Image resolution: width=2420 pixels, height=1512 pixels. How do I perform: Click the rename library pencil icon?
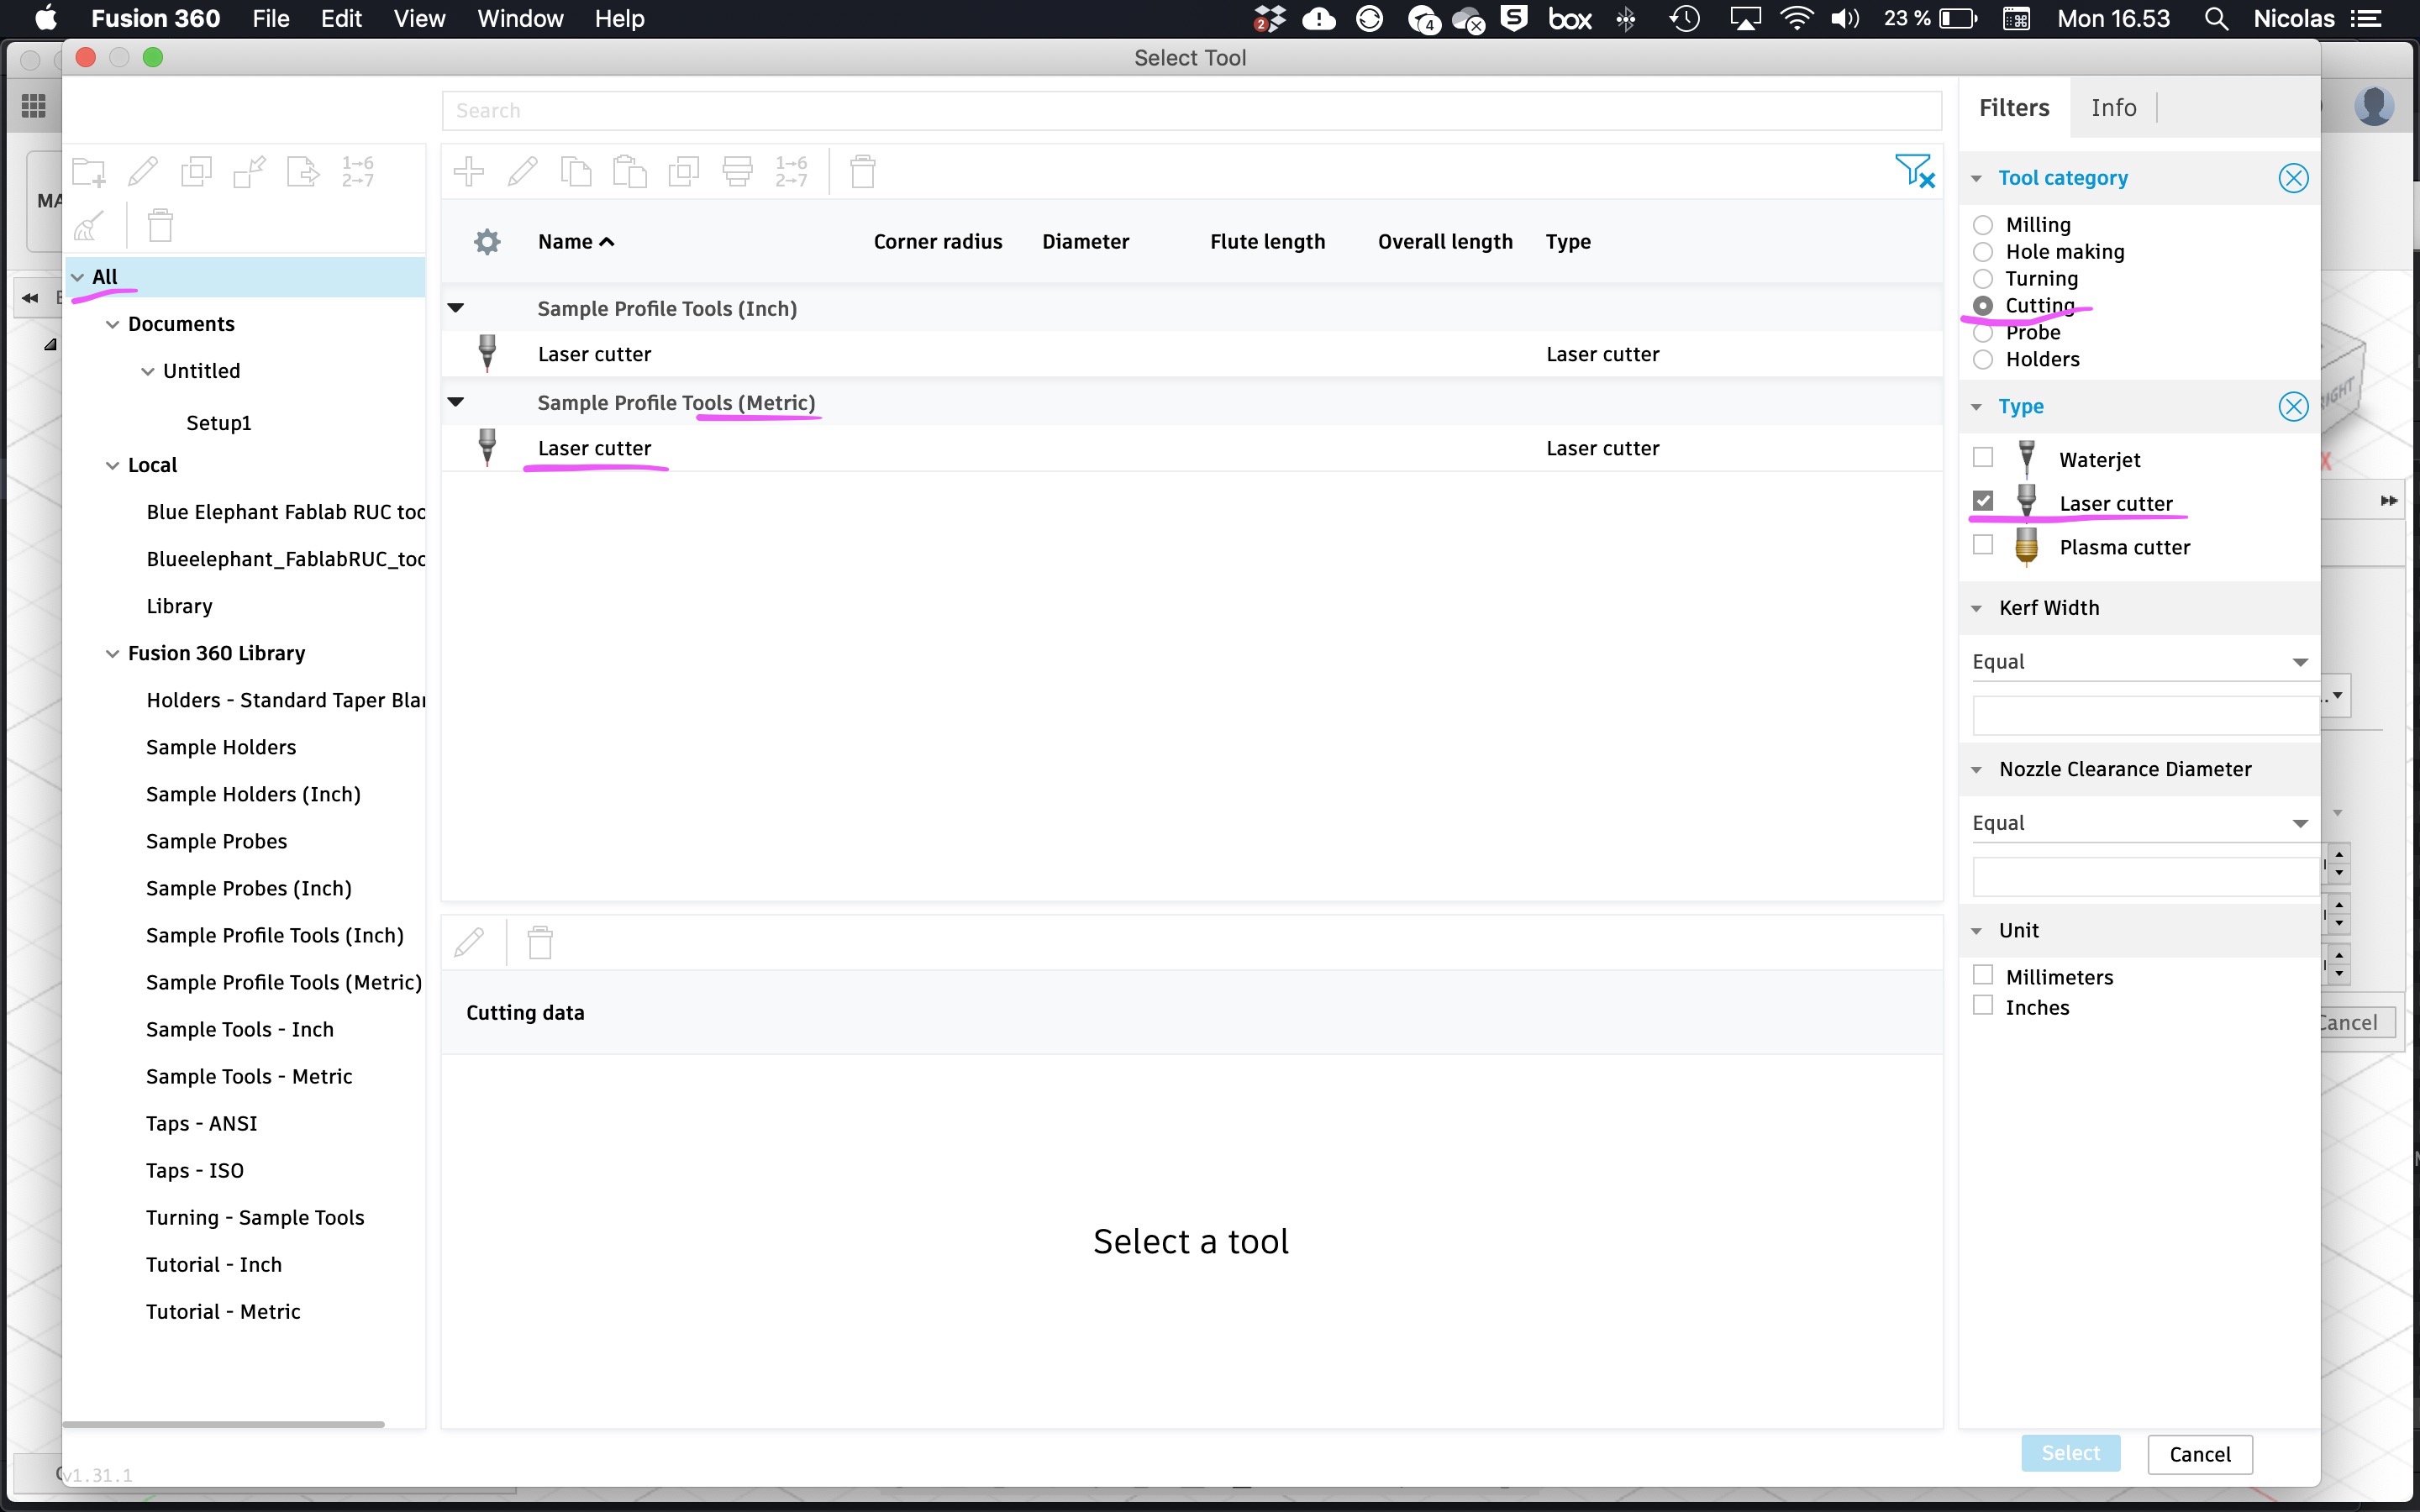pos(143,172)
